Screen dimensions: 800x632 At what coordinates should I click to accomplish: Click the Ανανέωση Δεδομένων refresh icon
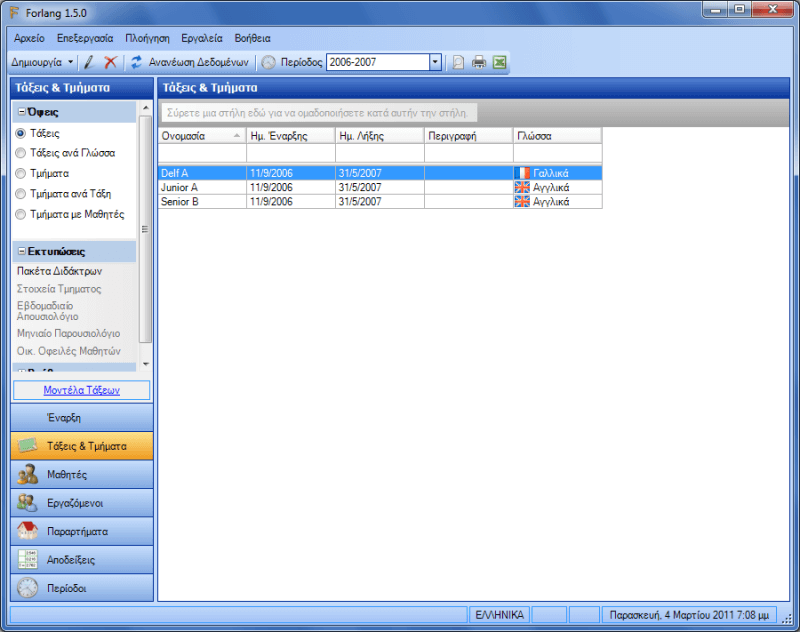pyautogui.click(x=136, y=62)
